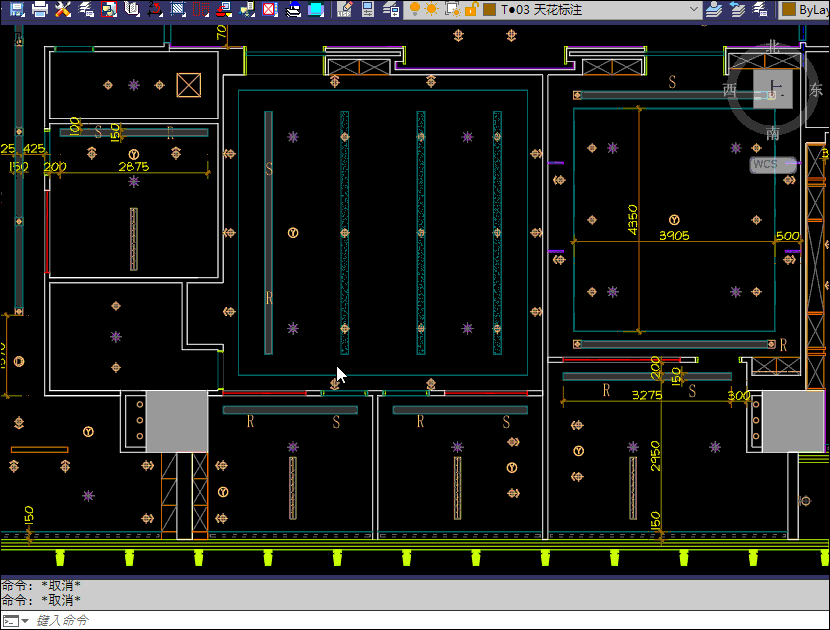This screenshot has height=630, width=830.
Task: Toggle layer on/off light bulb
Action: [x=415, y=9]
